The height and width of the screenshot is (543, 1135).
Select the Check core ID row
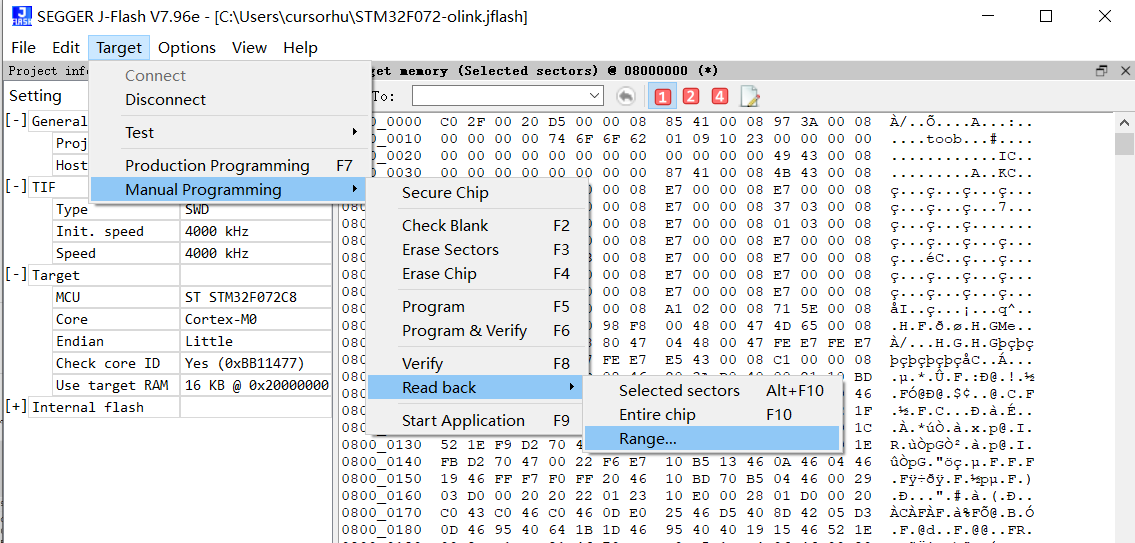191,363
